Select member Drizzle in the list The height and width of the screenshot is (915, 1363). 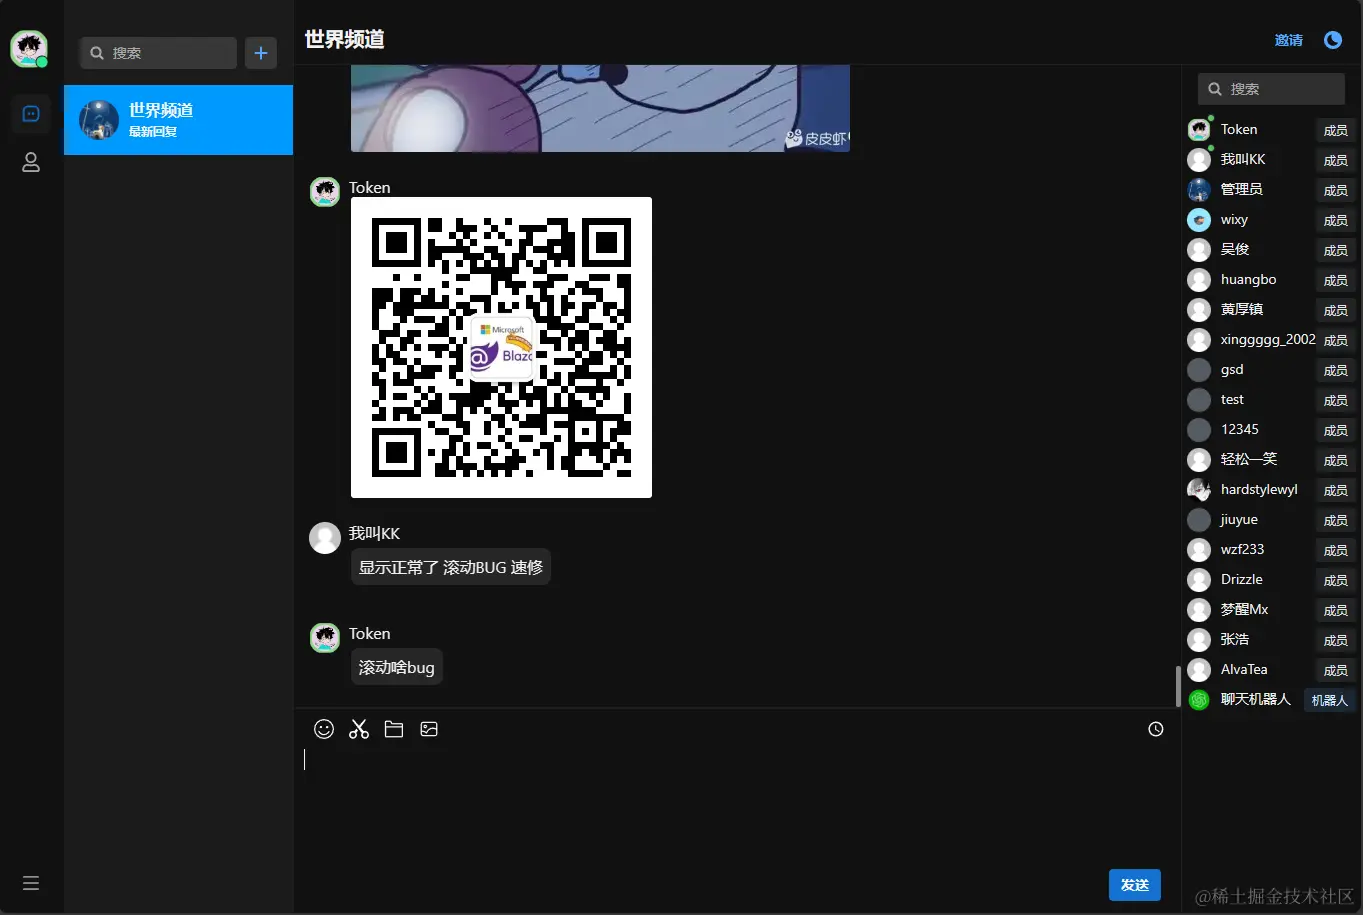(x=1270, y=579)
